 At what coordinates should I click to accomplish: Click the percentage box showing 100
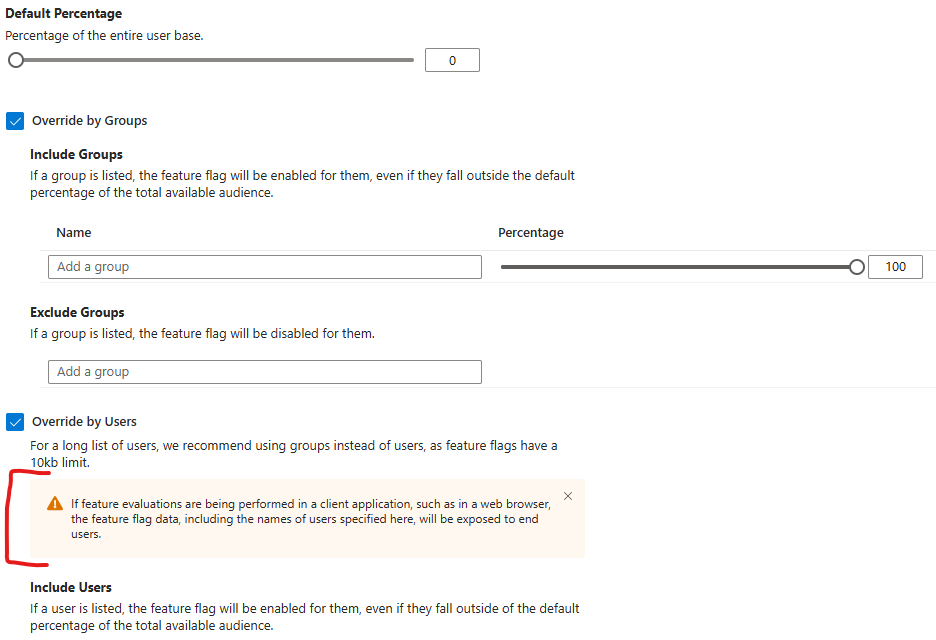(895, 266)
